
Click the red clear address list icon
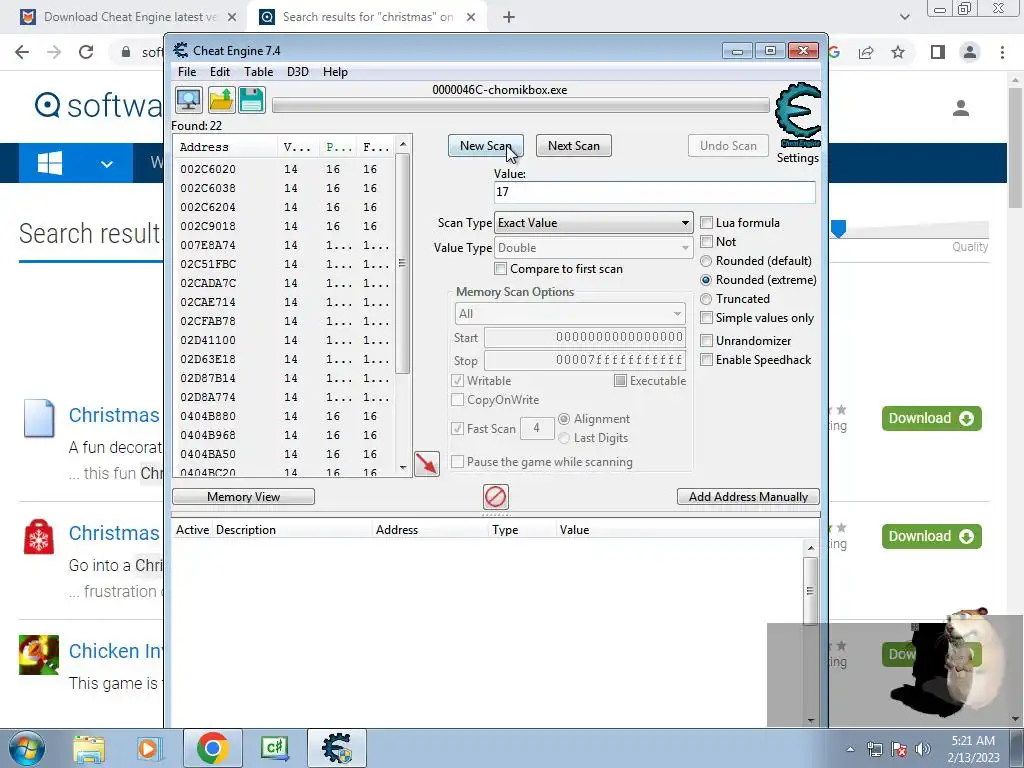tap(496, 497)
